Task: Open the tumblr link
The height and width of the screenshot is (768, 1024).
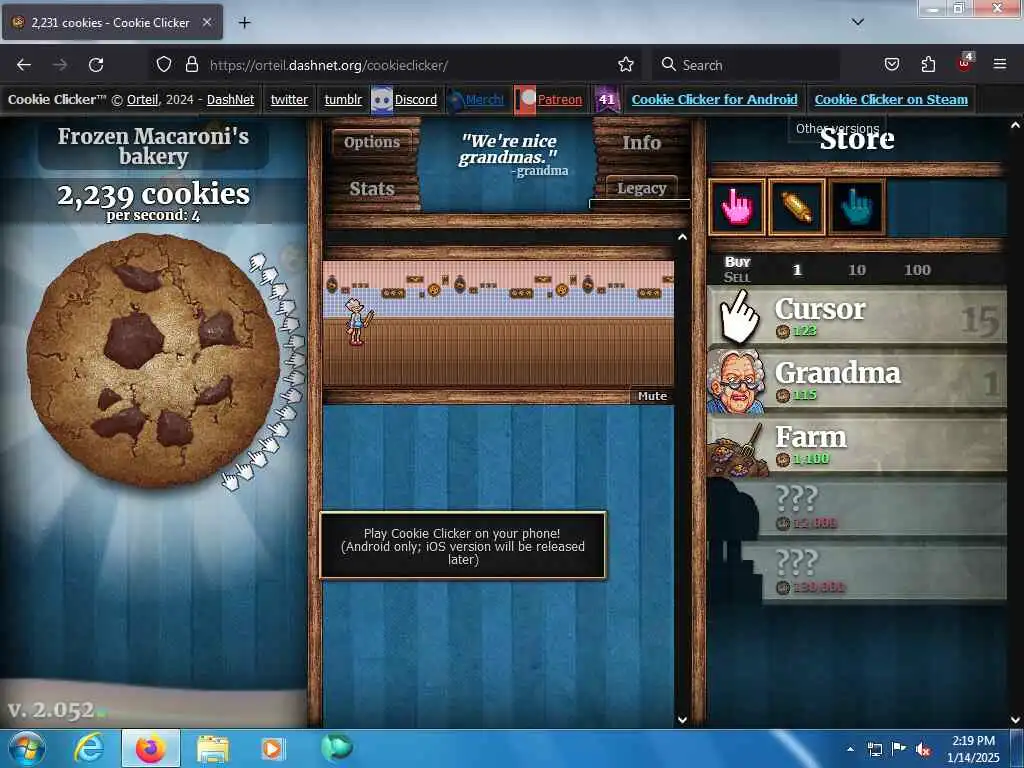Action: pos(343,99)
